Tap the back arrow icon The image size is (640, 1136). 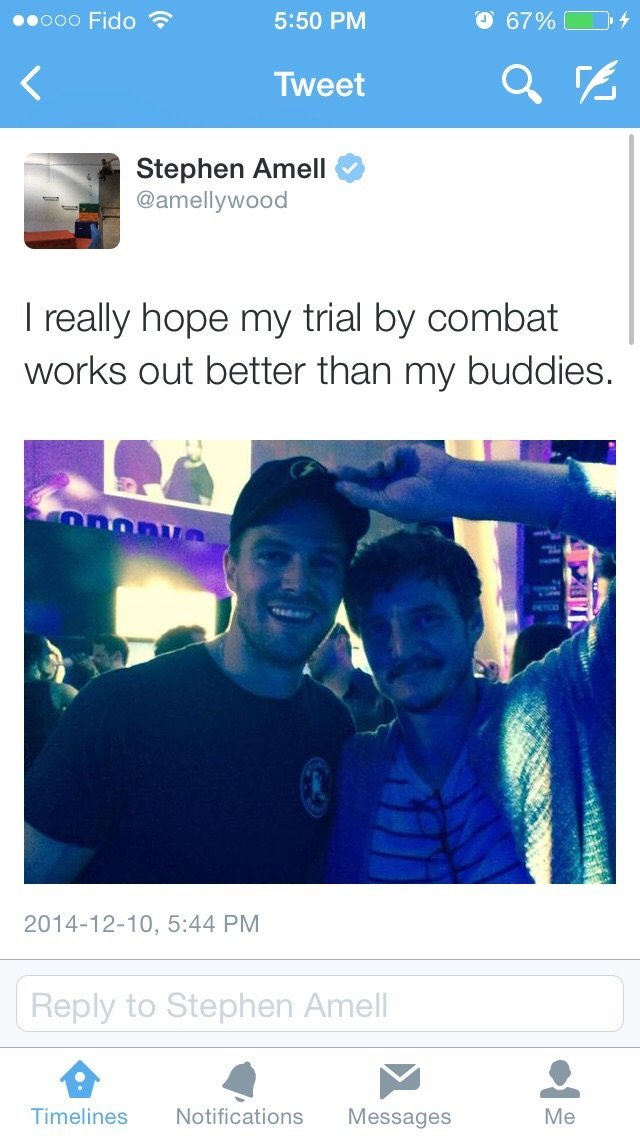pyautogui.click(x=30, y=83)
